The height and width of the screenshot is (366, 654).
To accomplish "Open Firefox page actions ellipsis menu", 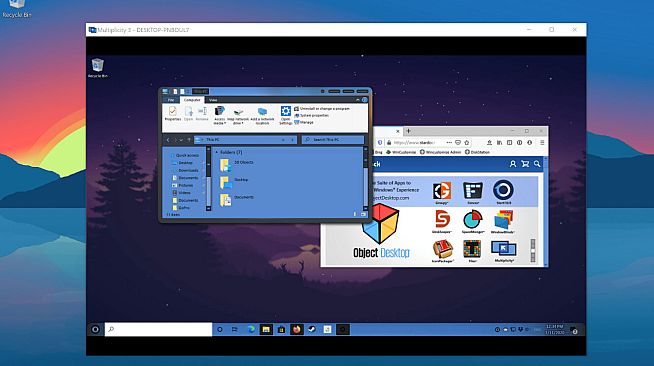I will (x=449, y=143).
